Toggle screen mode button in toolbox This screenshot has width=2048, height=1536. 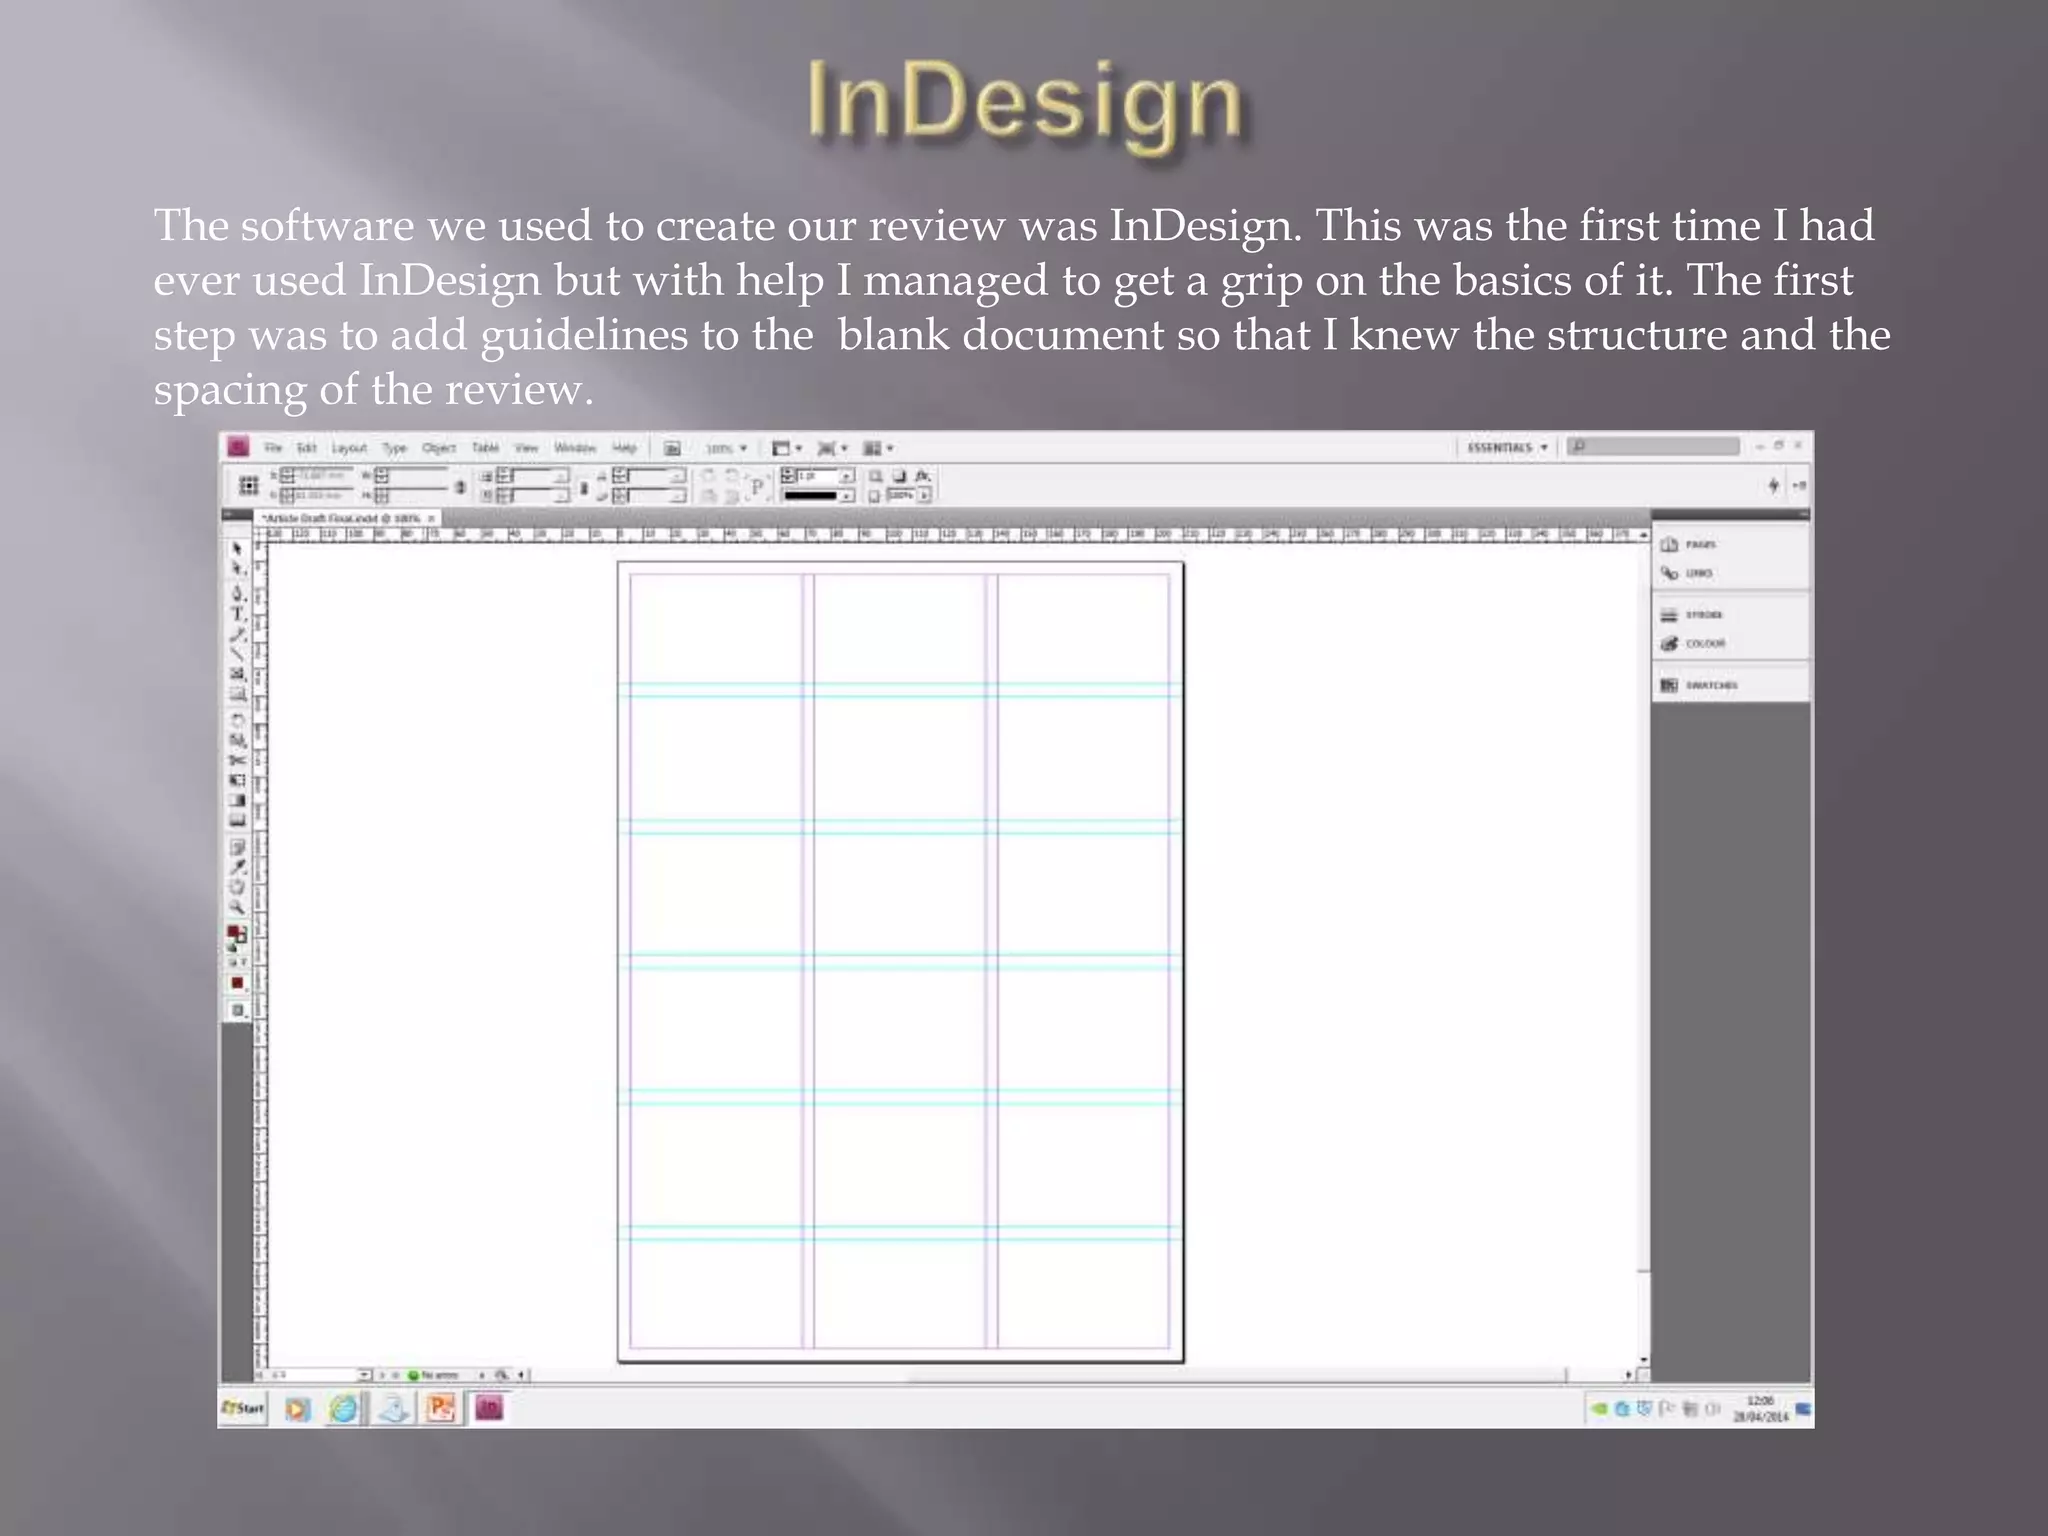(238, 1011)
